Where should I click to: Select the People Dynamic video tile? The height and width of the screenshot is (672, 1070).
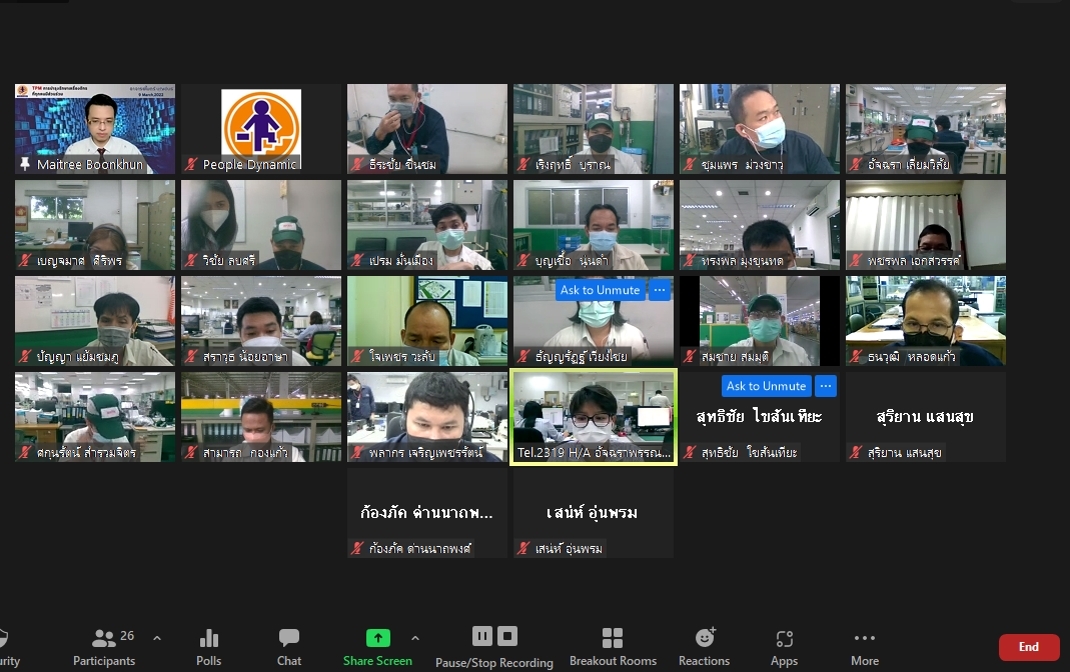261,128
